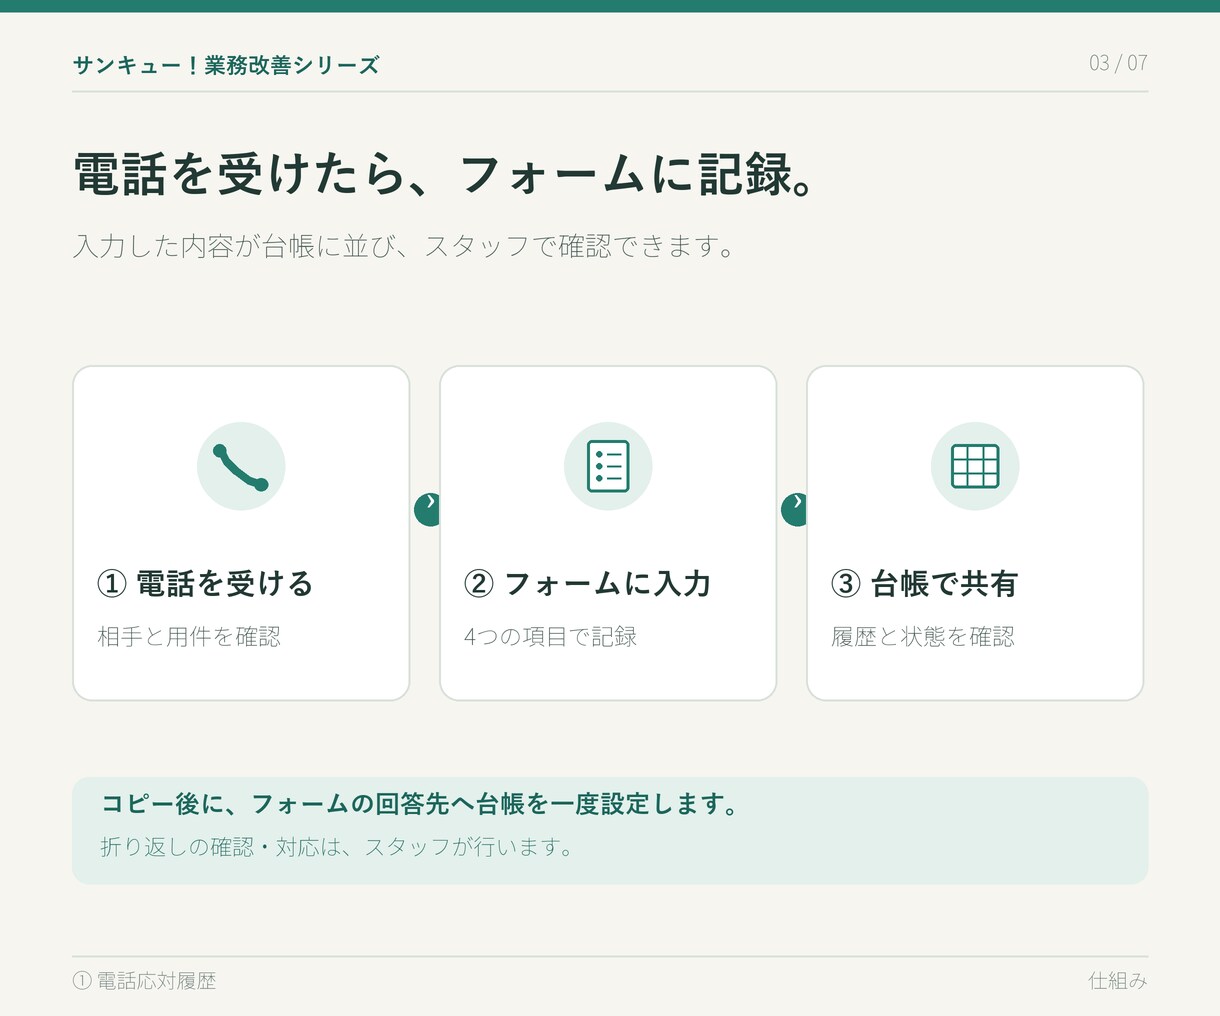Click the footer label '仕組み'
Screen dimensions: 1220x1016
pos(1118,981)
